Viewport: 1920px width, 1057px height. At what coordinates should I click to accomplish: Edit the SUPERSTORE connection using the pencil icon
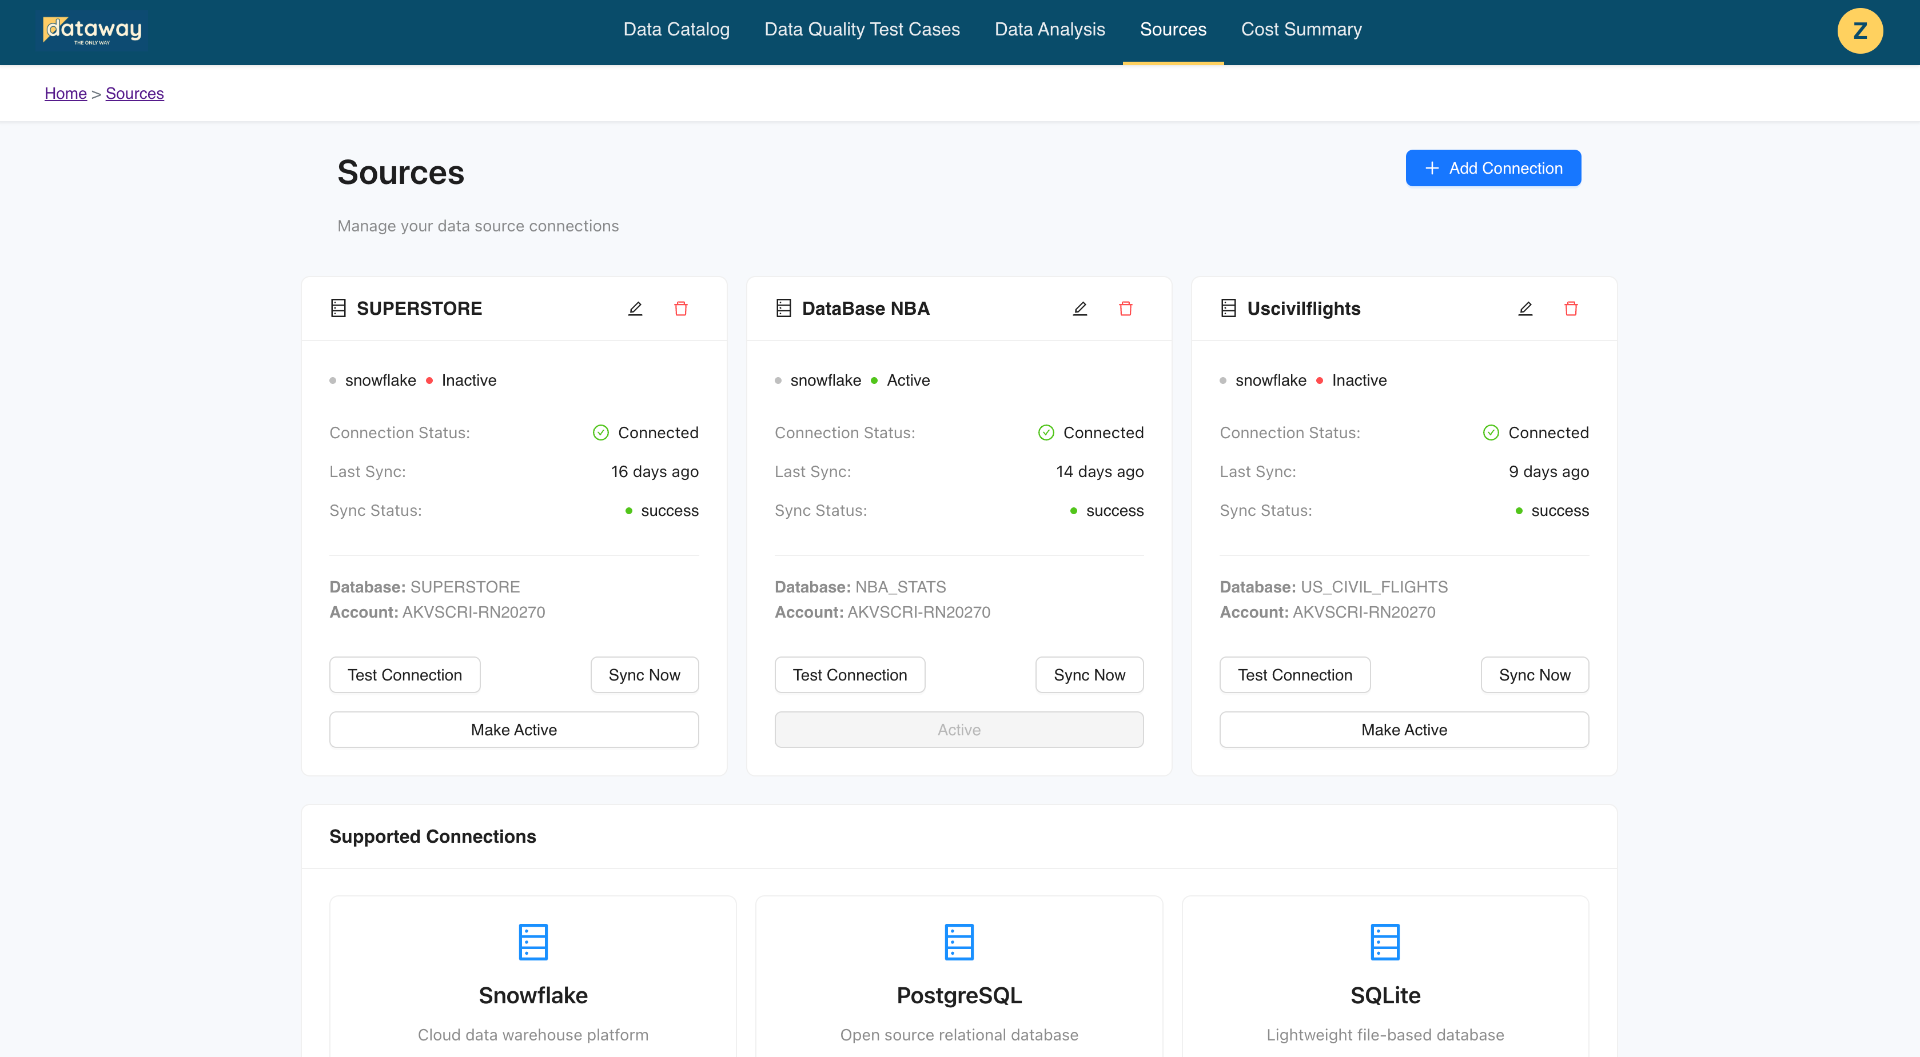point(635,308)
